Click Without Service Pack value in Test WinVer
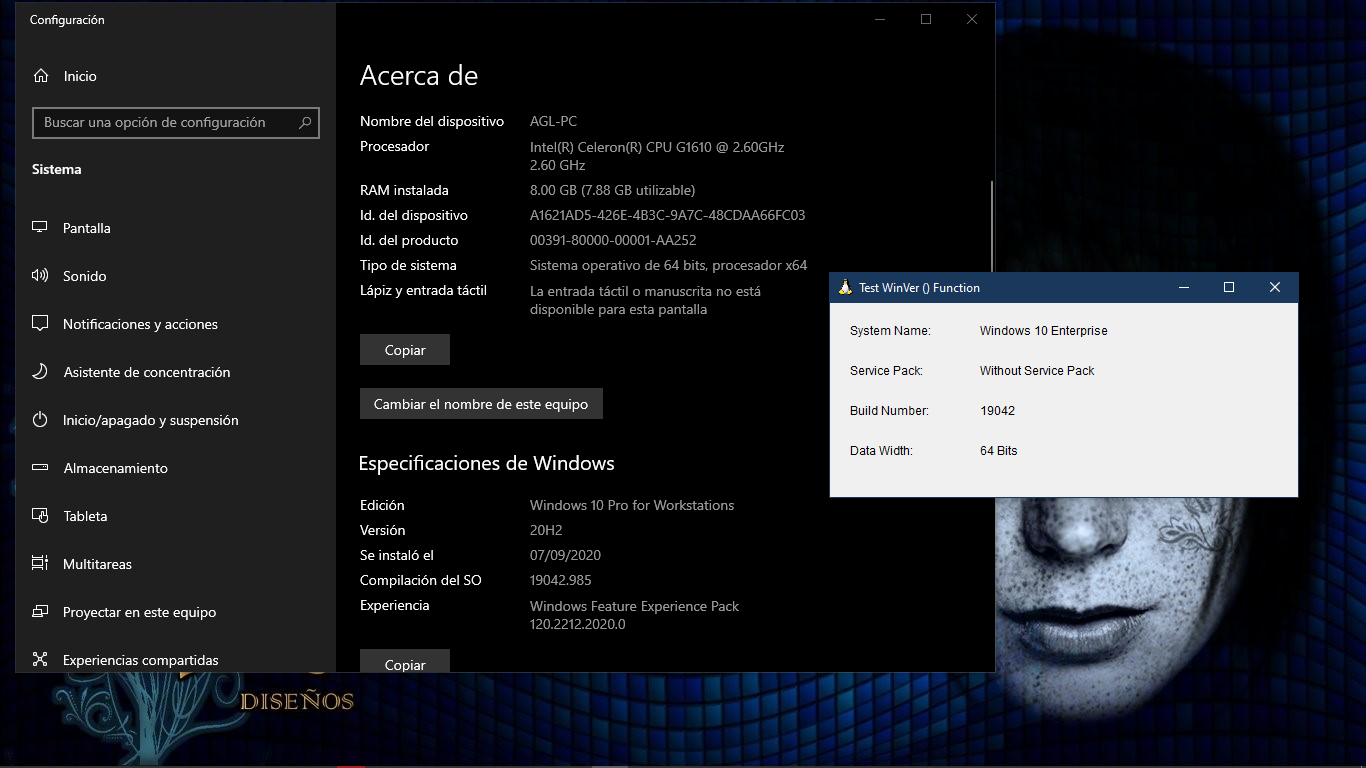This screenshot has width=1366, height=768. 1037,371
